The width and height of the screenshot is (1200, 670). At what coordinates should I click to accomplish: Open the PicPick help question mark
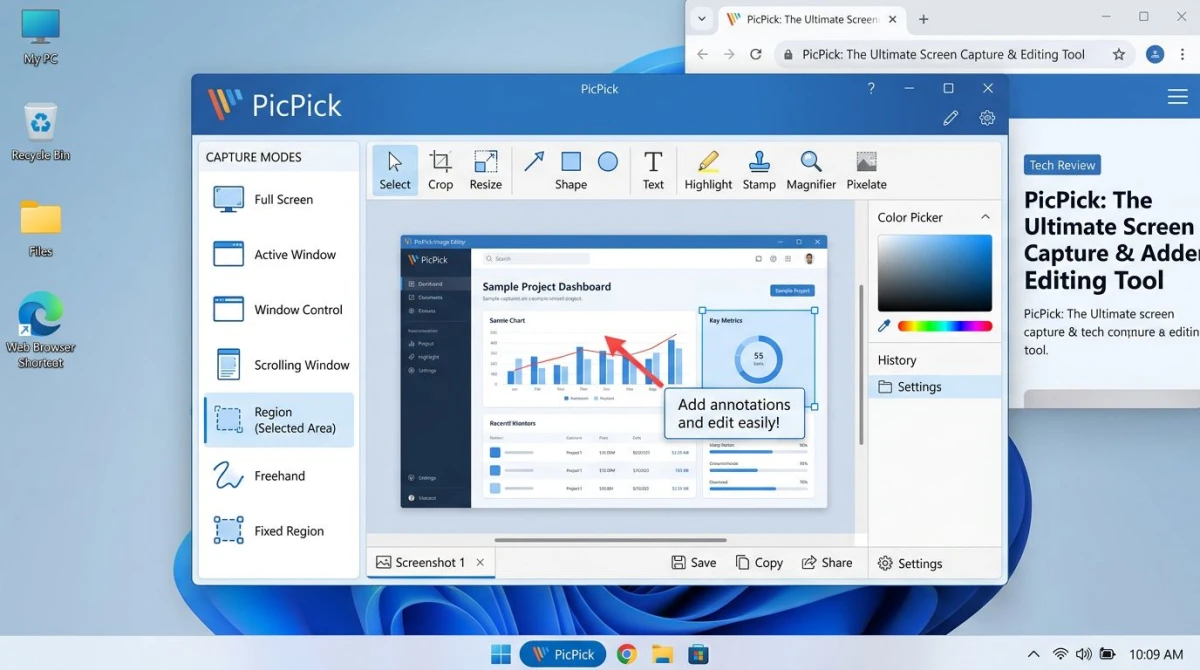click(871, 88)
